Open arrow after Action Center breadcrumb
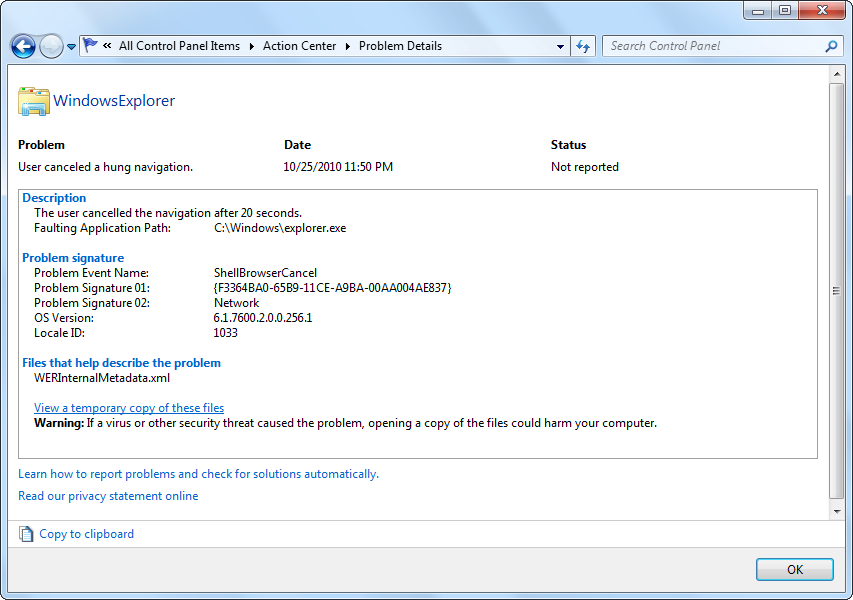Viewport: 853px width, 600px height. [348, 46]
